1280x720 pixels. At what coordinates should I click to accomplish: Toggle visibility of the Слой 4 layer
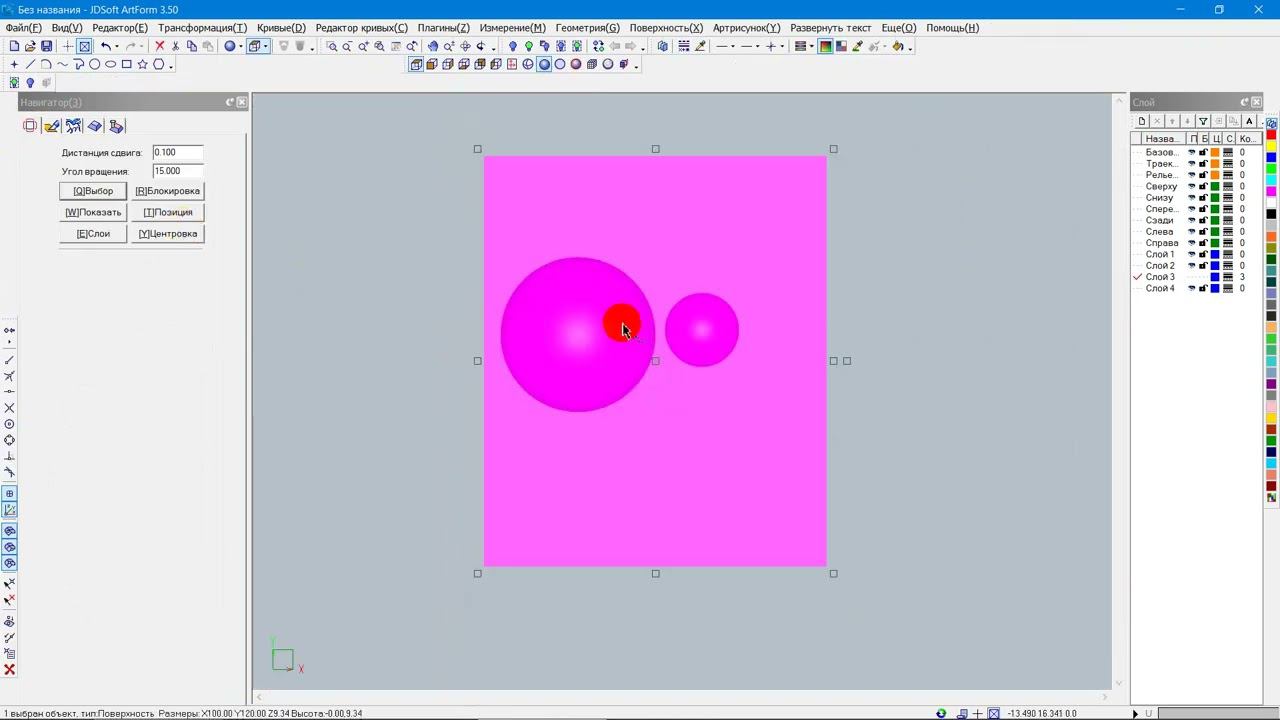click(x=1192, y=289)
